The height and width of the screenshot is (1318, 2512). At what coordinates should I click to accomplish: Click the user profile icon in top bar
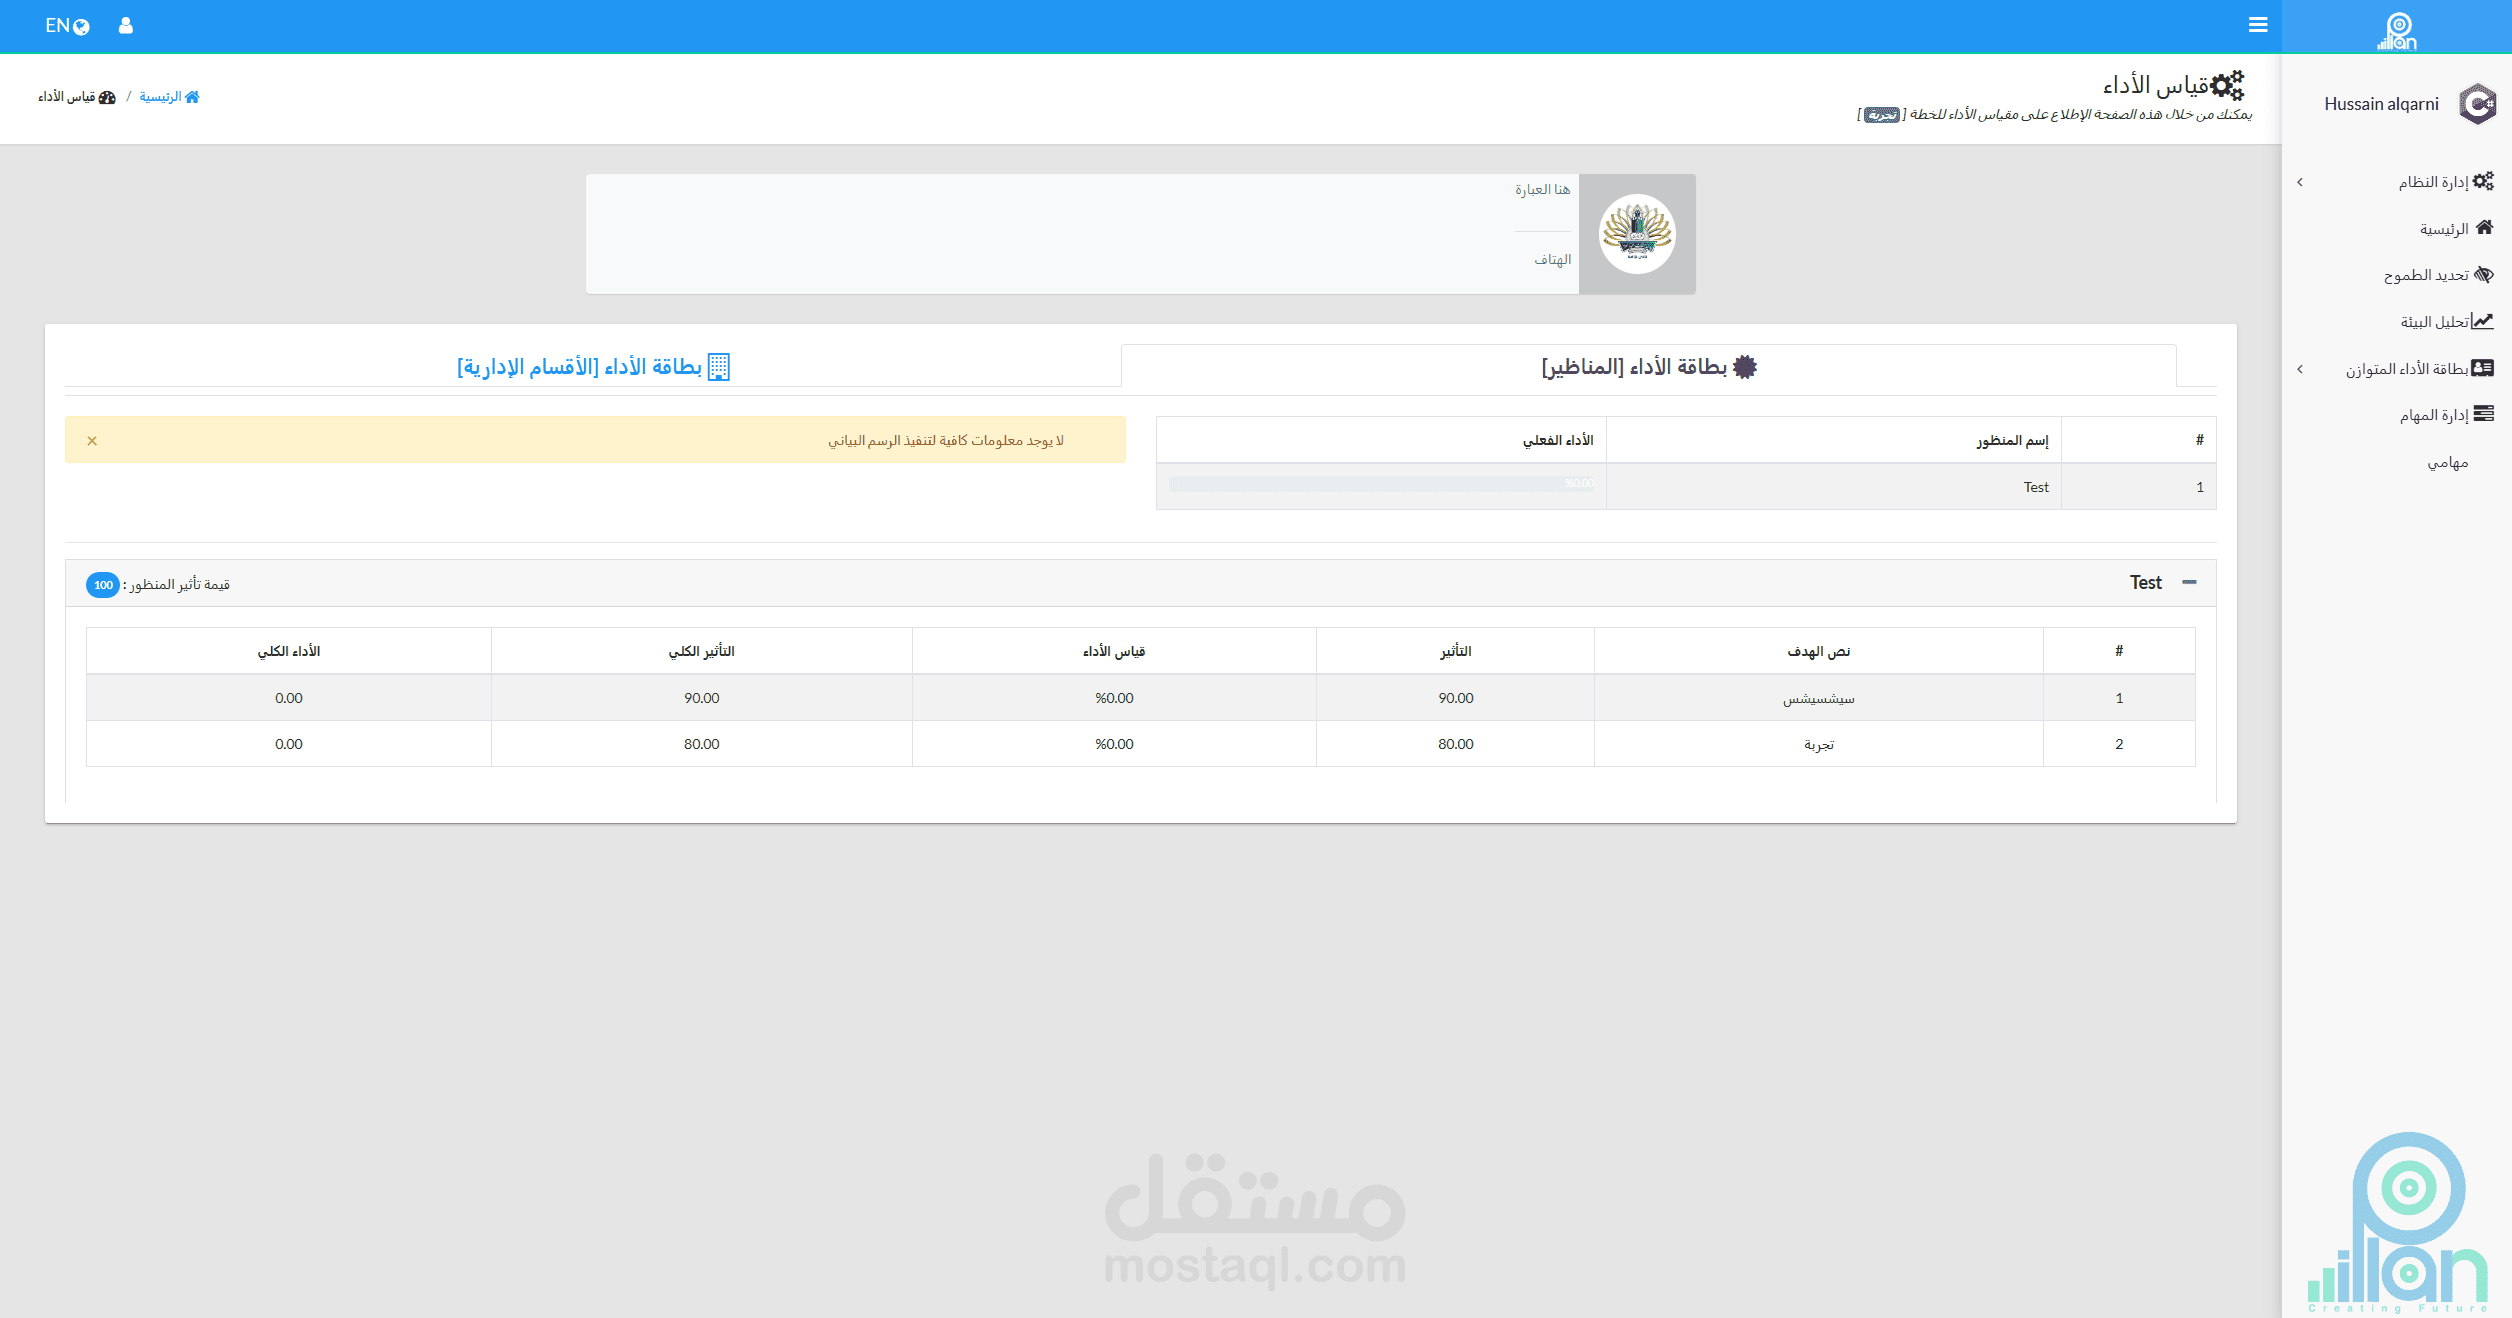point(126,26)
